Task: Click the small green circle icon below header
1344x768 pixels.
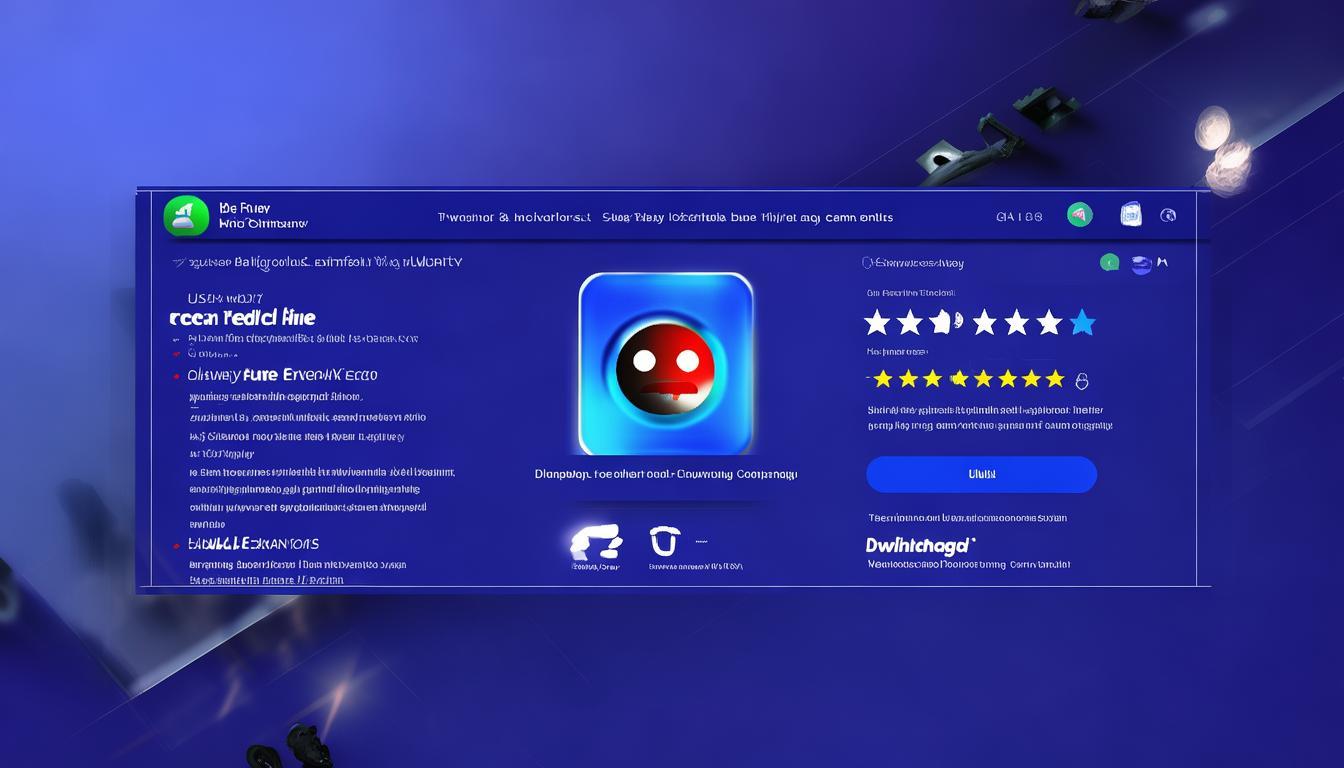Action: pos(1109,263)
